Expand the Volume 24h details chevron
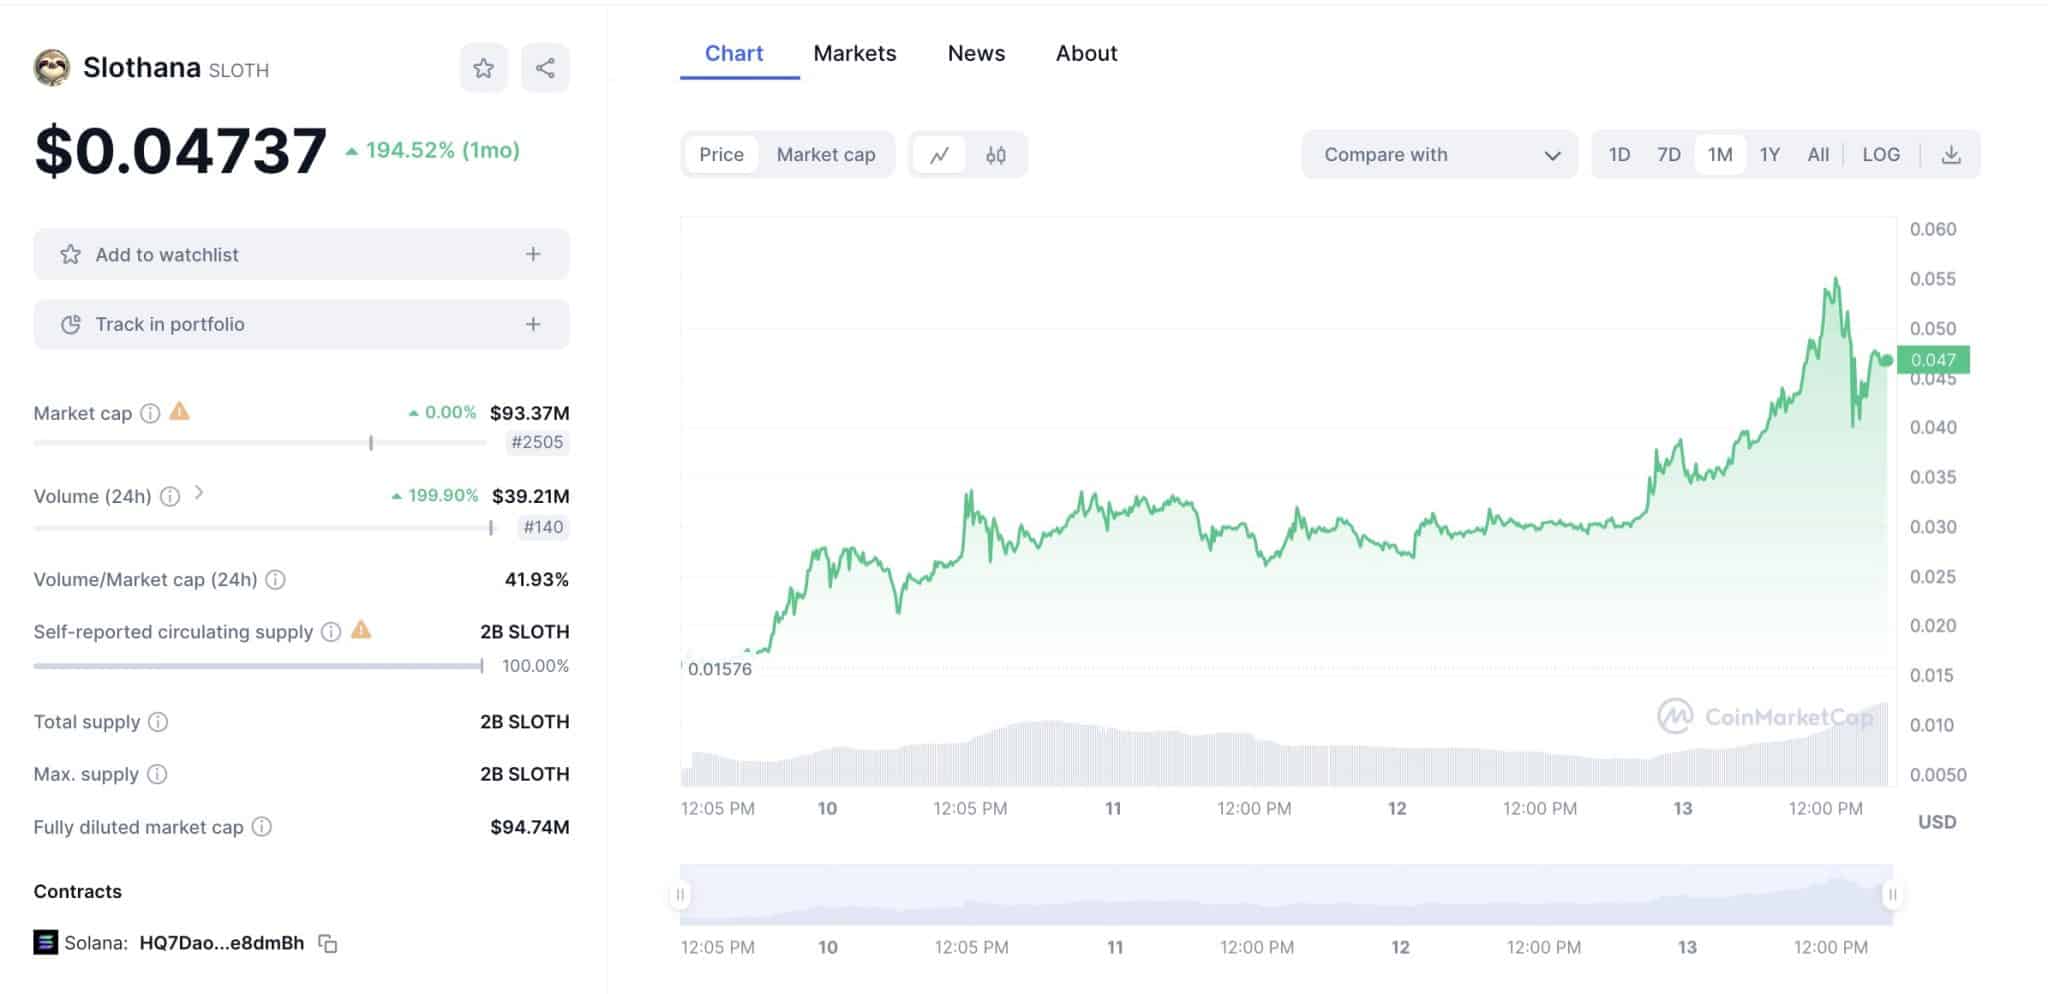Screen dimensions: 2048x994 pyautogui.click(x=200, y=494)
